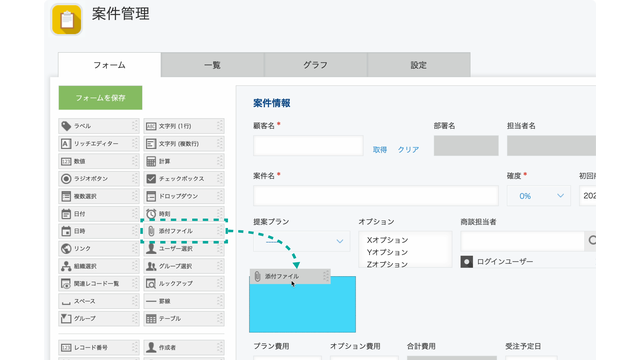
Task: Choose the 文字列 (複数行) field item
Action: [x=184, y=144]
